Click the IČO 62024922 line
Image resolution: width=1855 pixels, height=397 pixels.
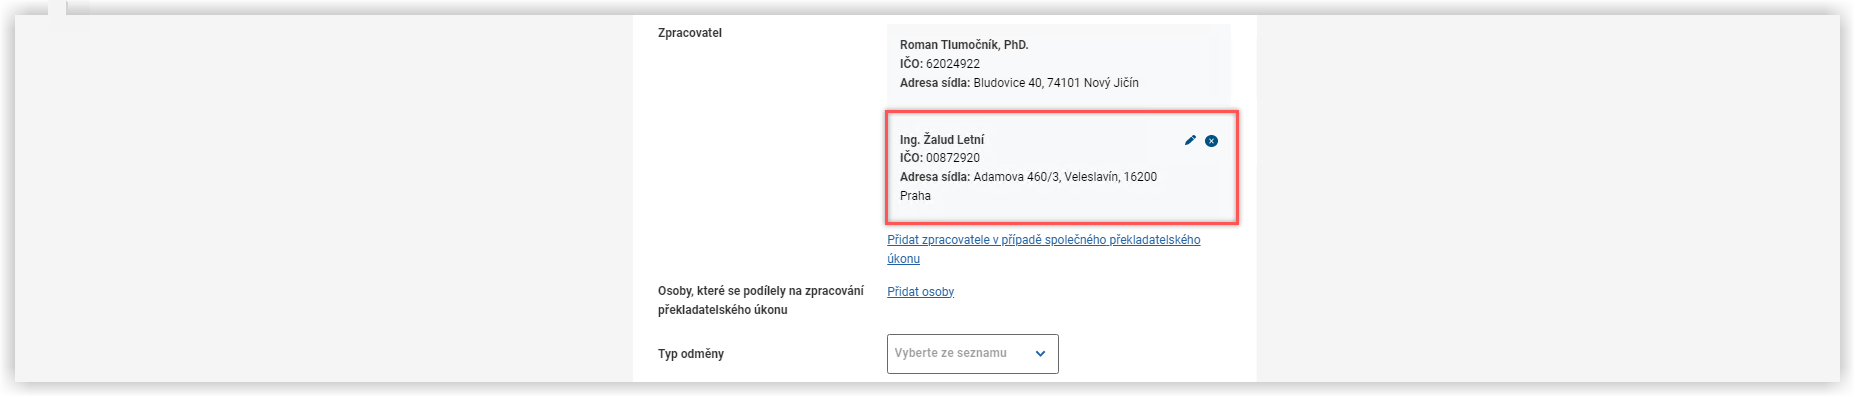click(x=940, y=64)
